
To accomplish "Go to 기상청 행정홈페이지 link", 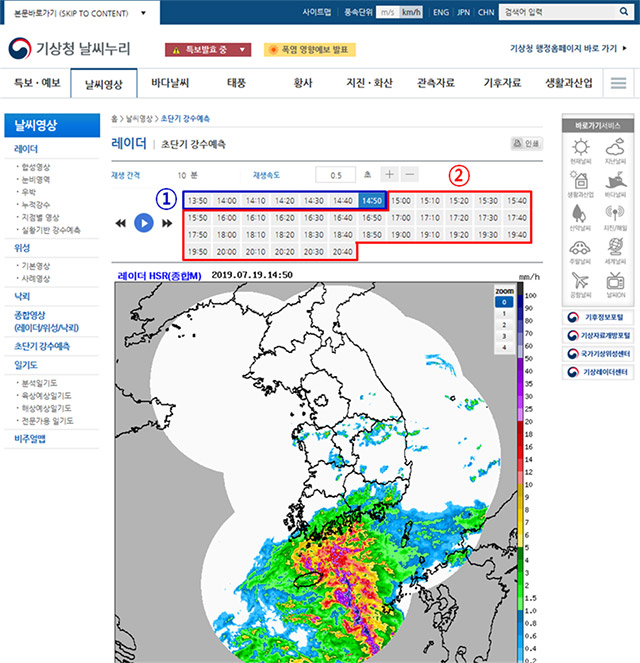I will [x=569, y=49].
